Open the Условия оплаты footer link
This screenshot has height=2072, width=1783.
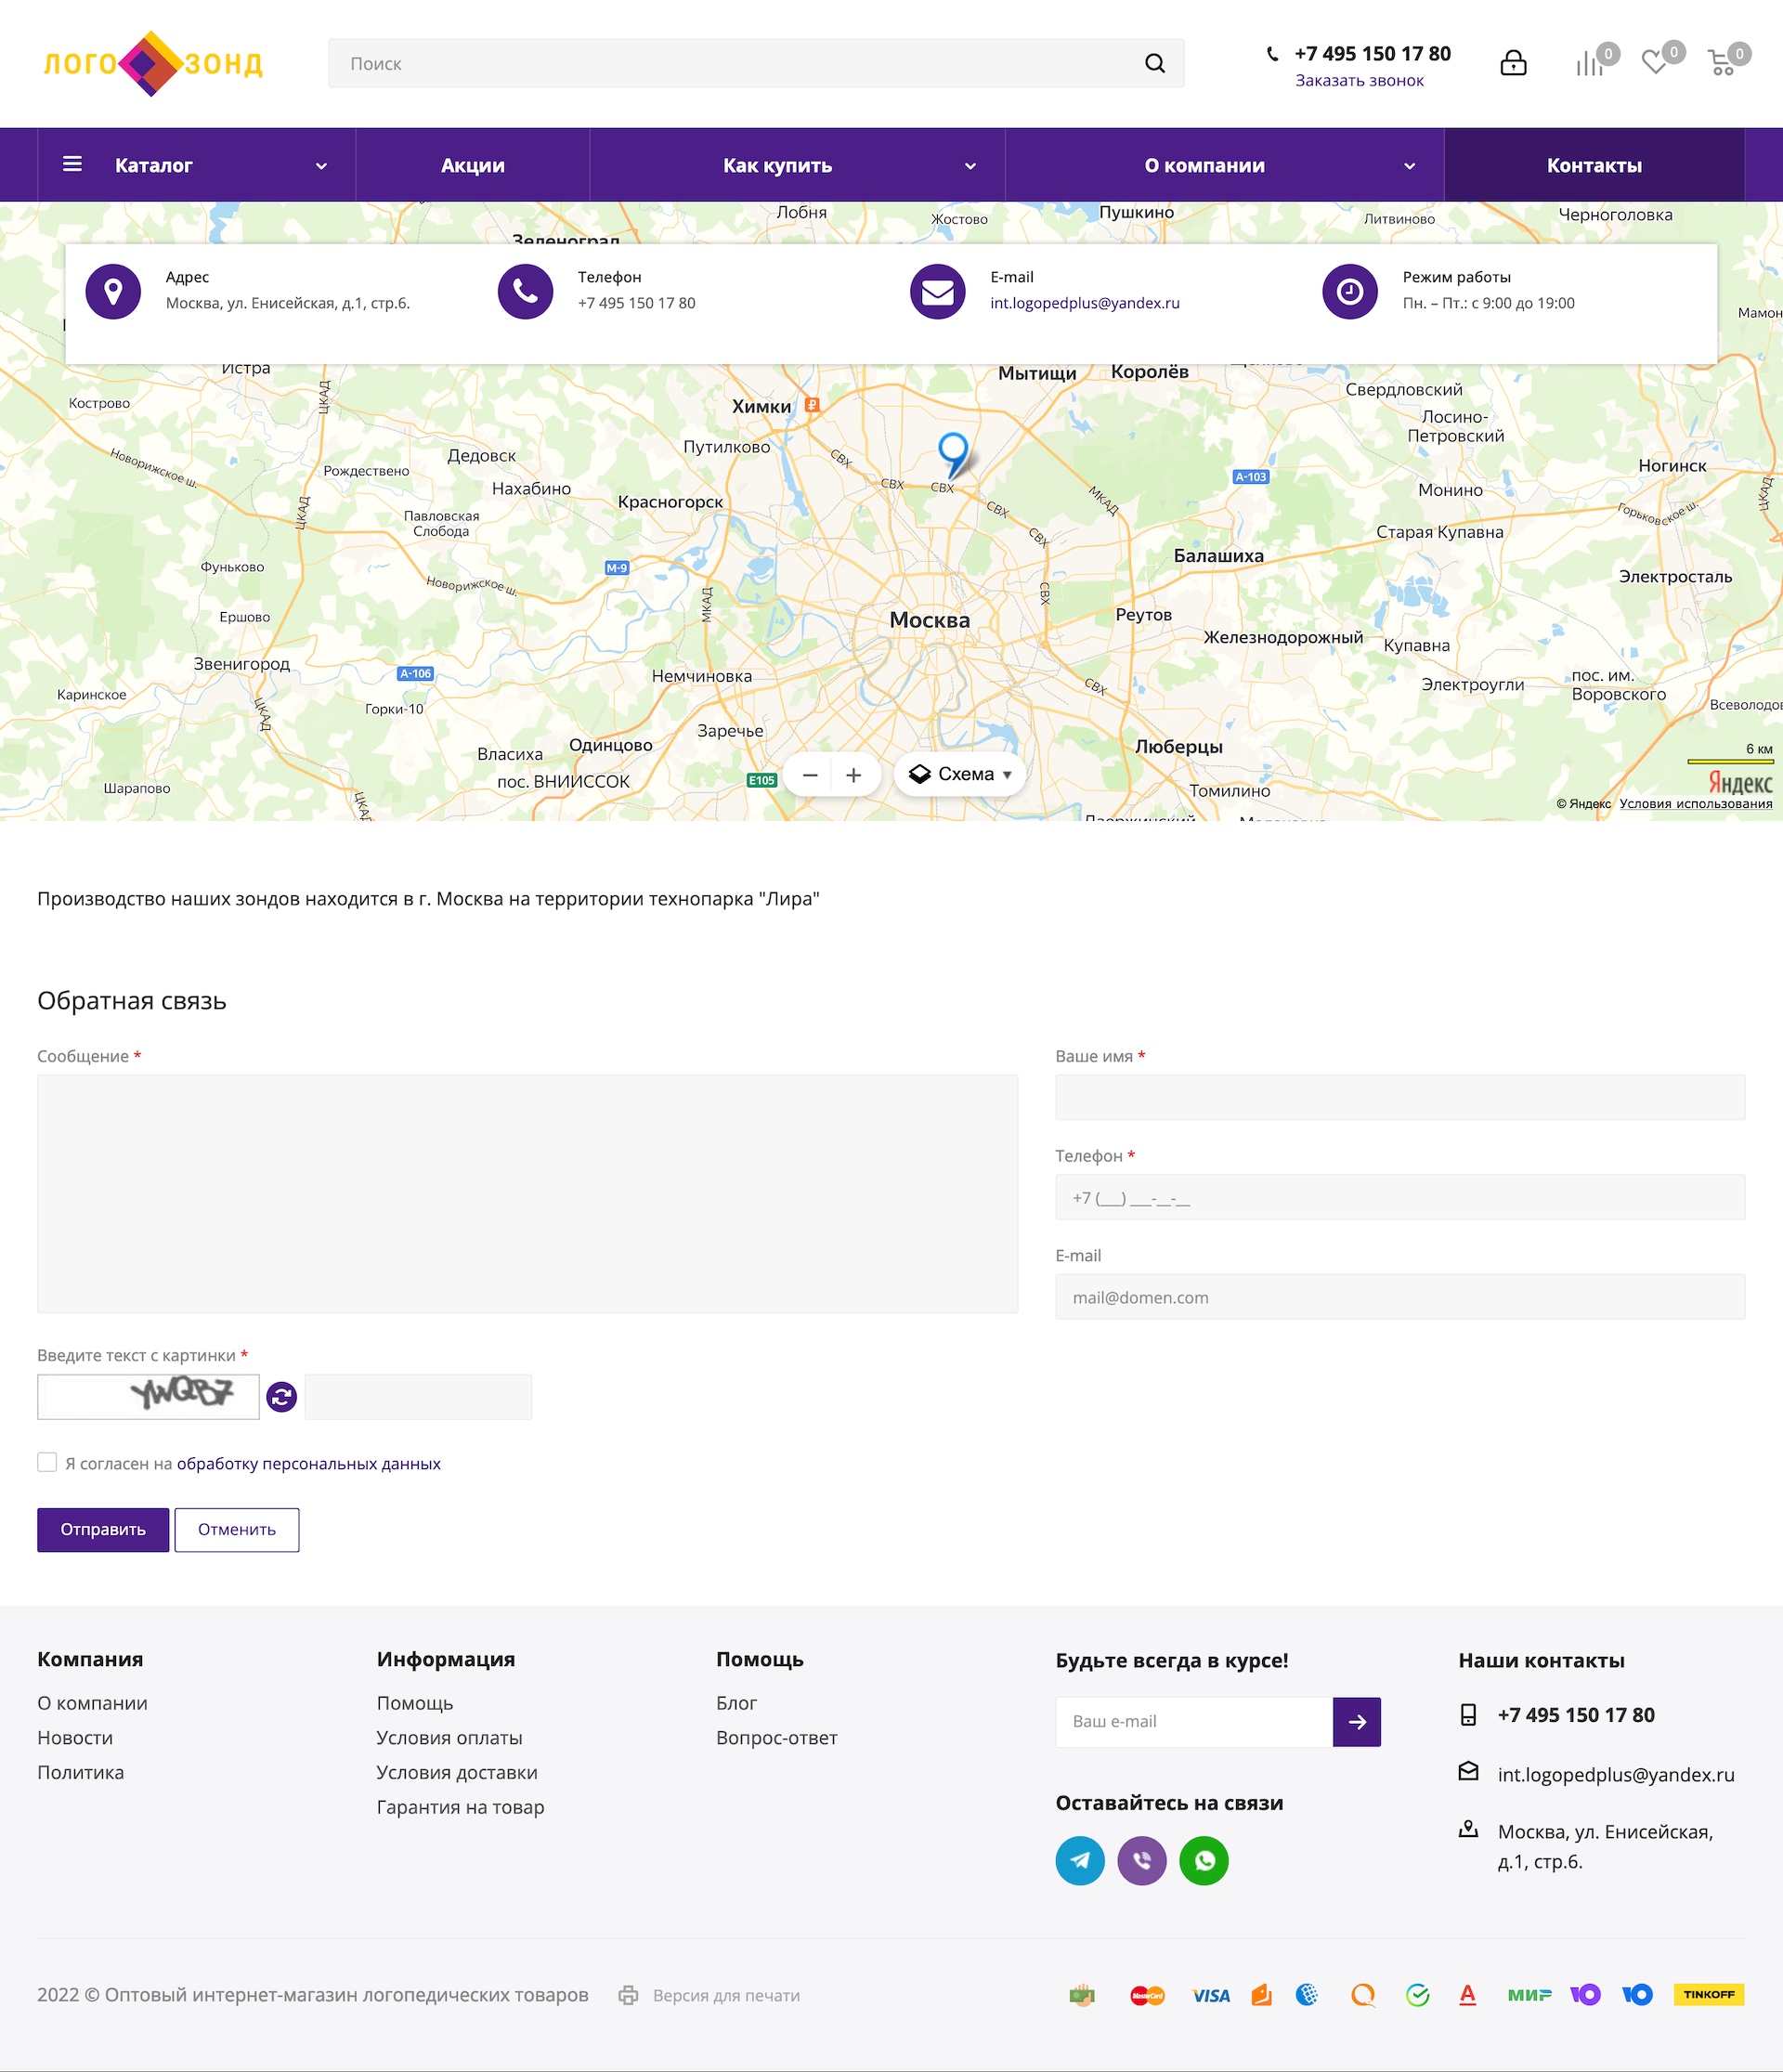(449, 1738)
